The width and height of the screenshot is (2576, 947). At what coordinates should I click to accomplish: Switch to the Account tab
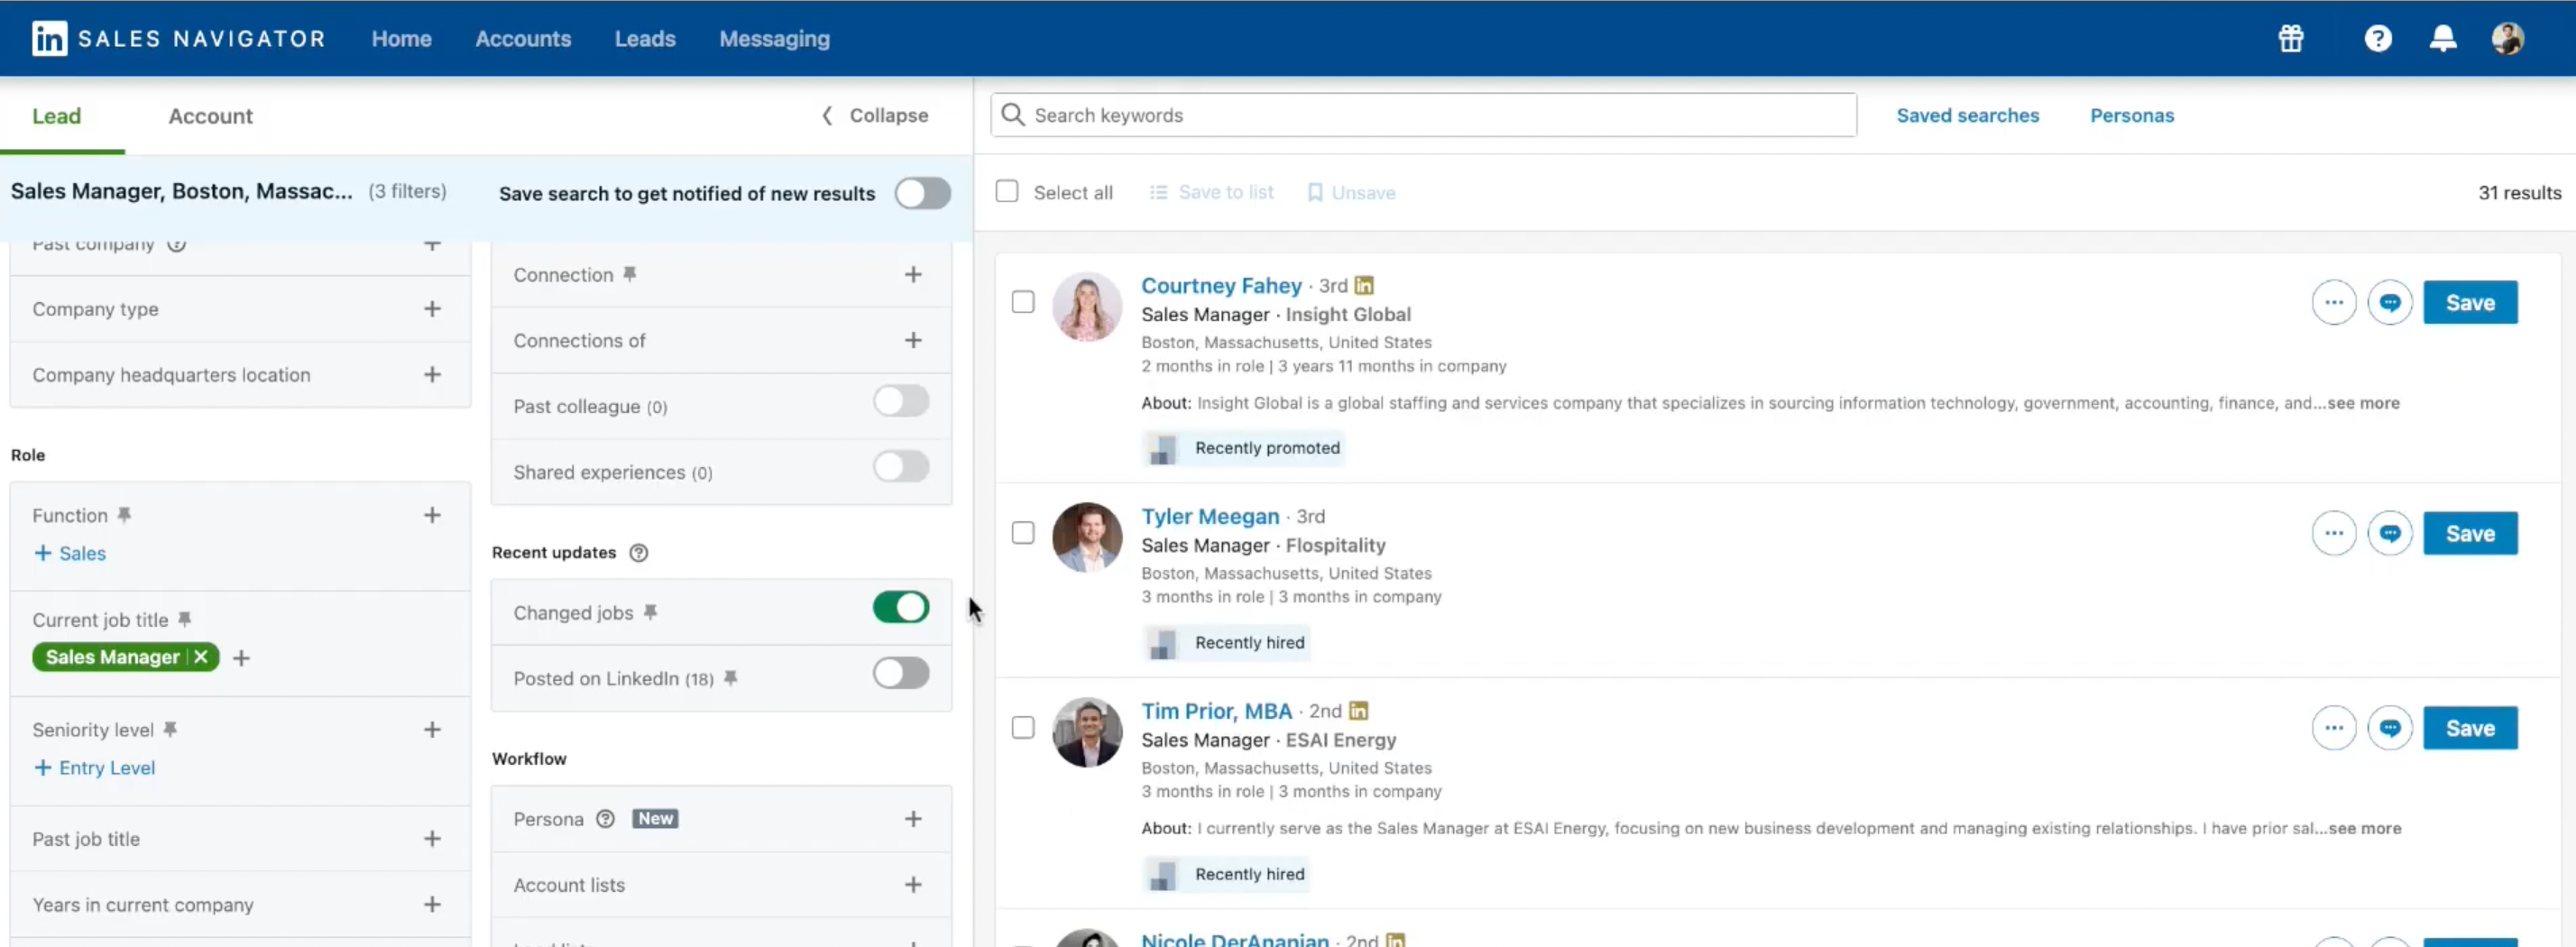pos(210,116)
